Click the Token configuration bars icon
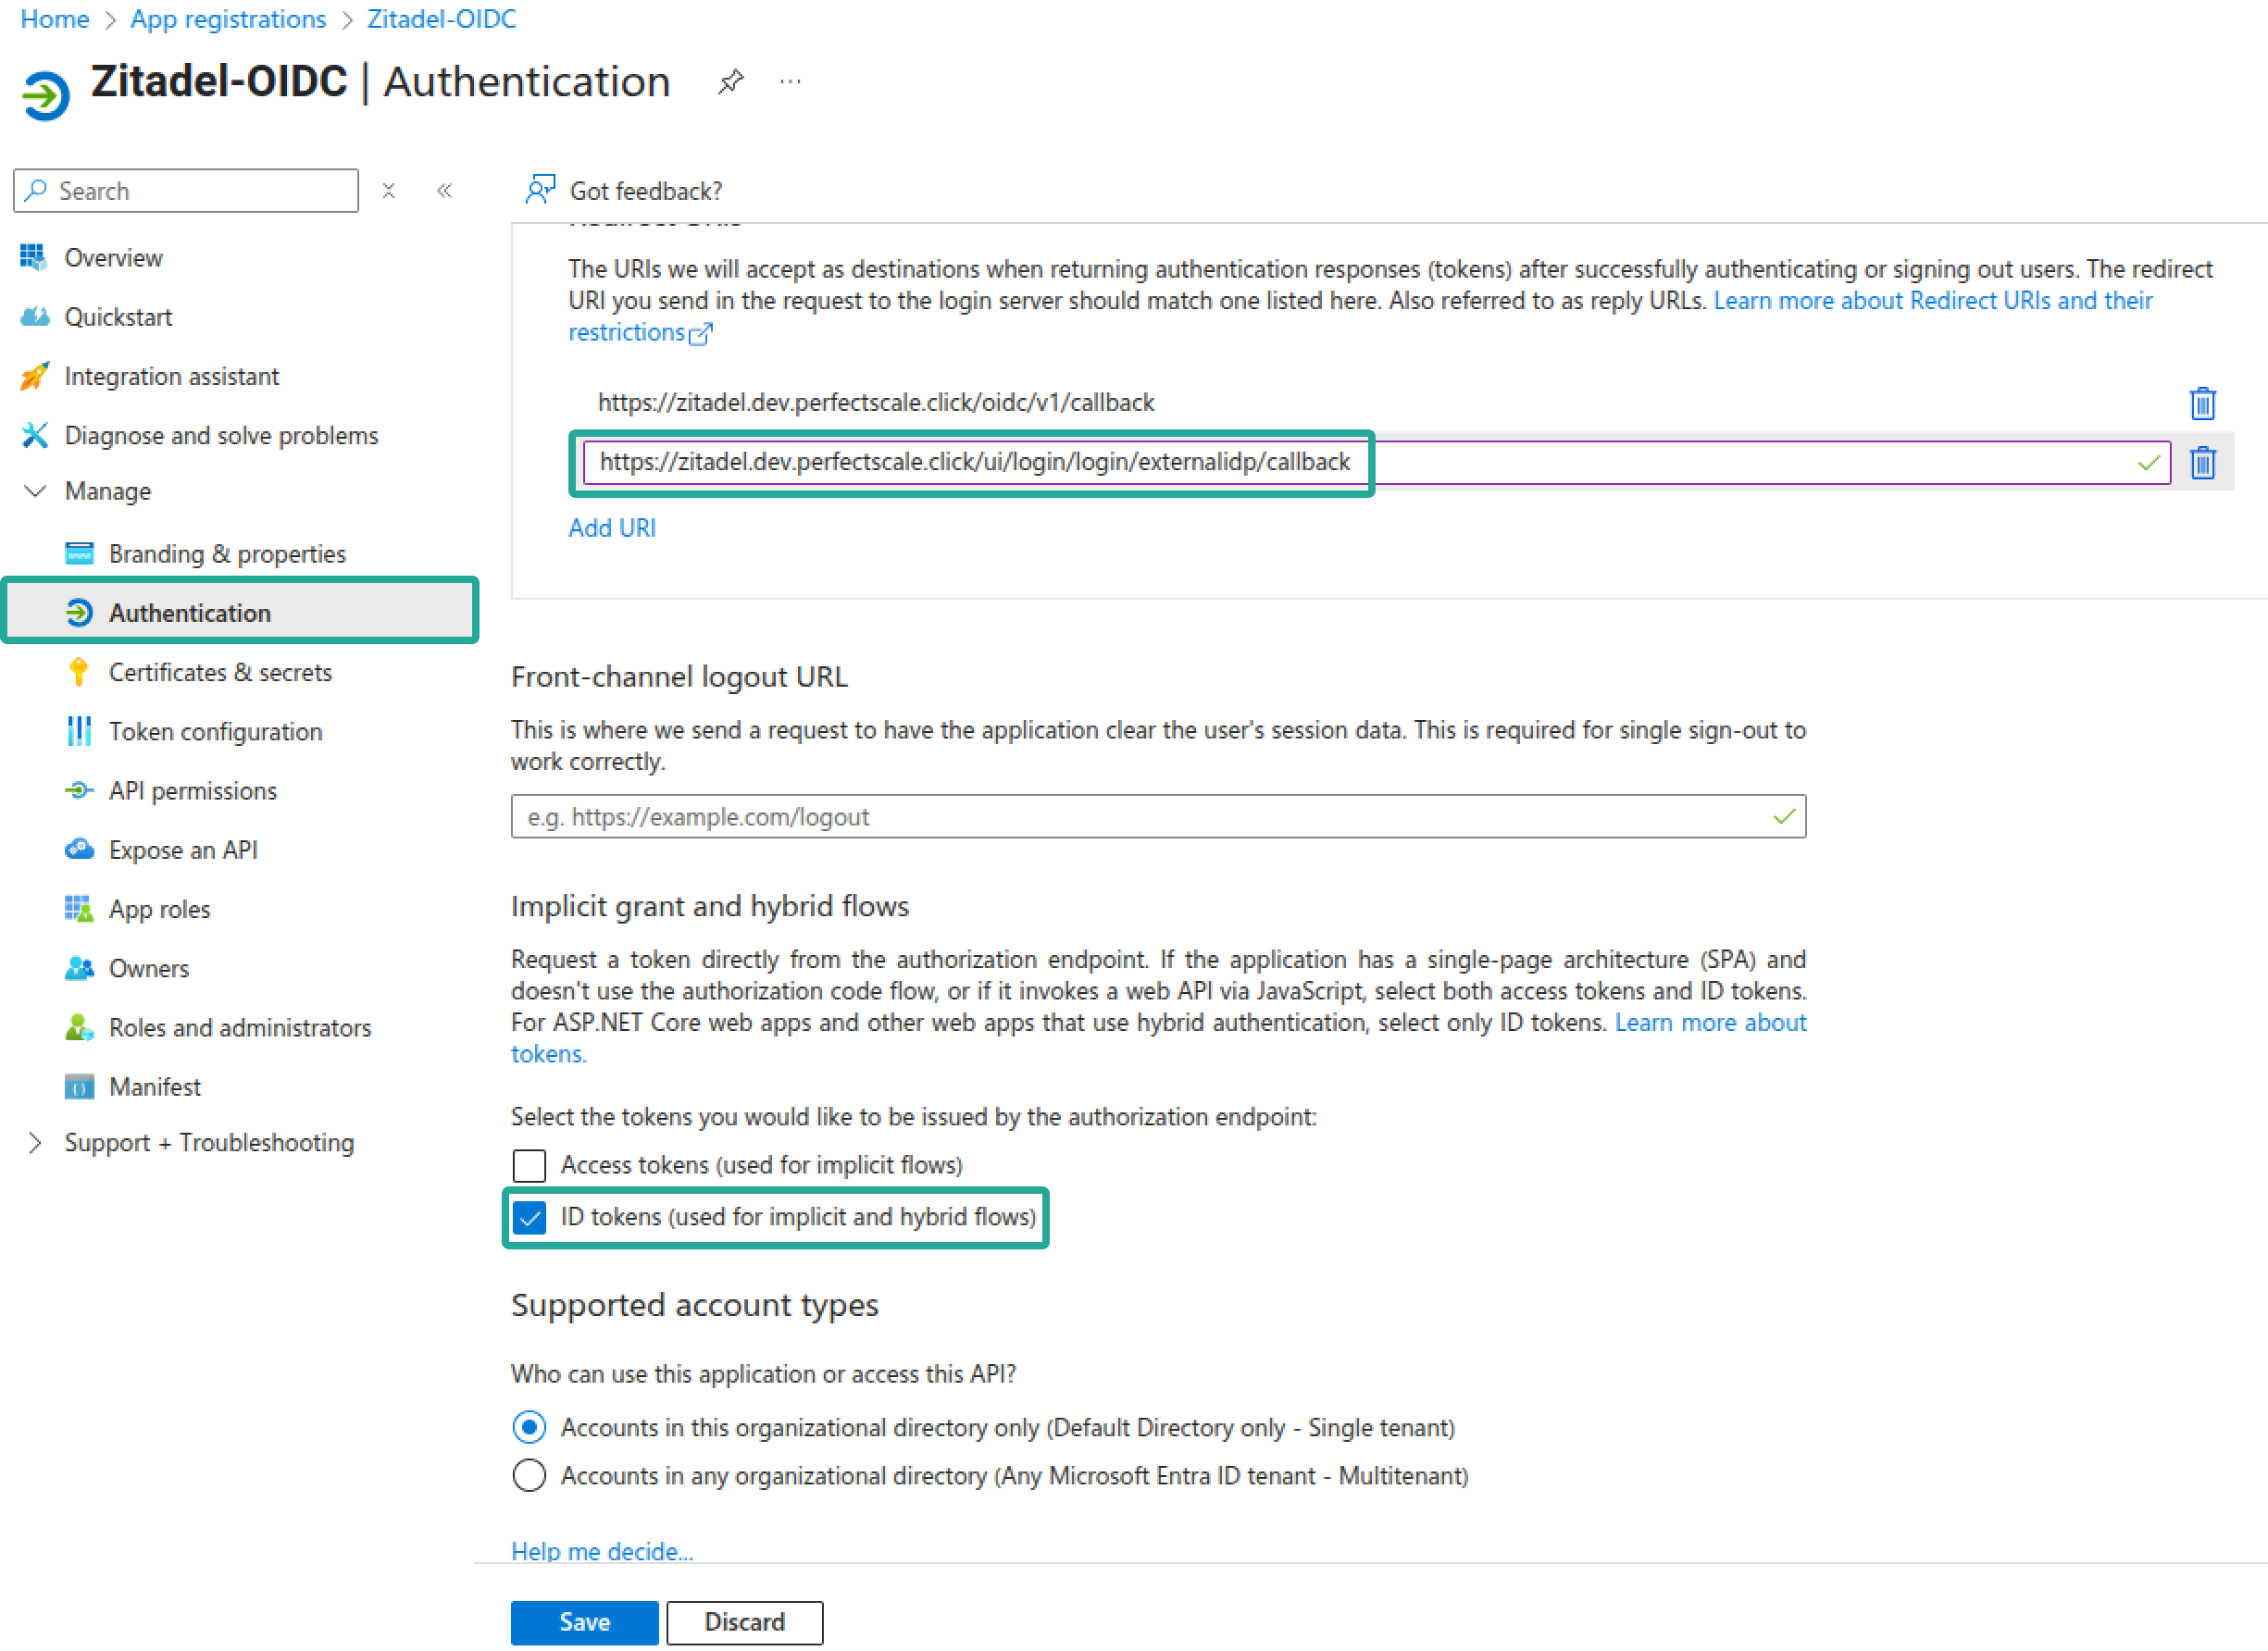2268x1651 pixels. [x=79, y=731]
